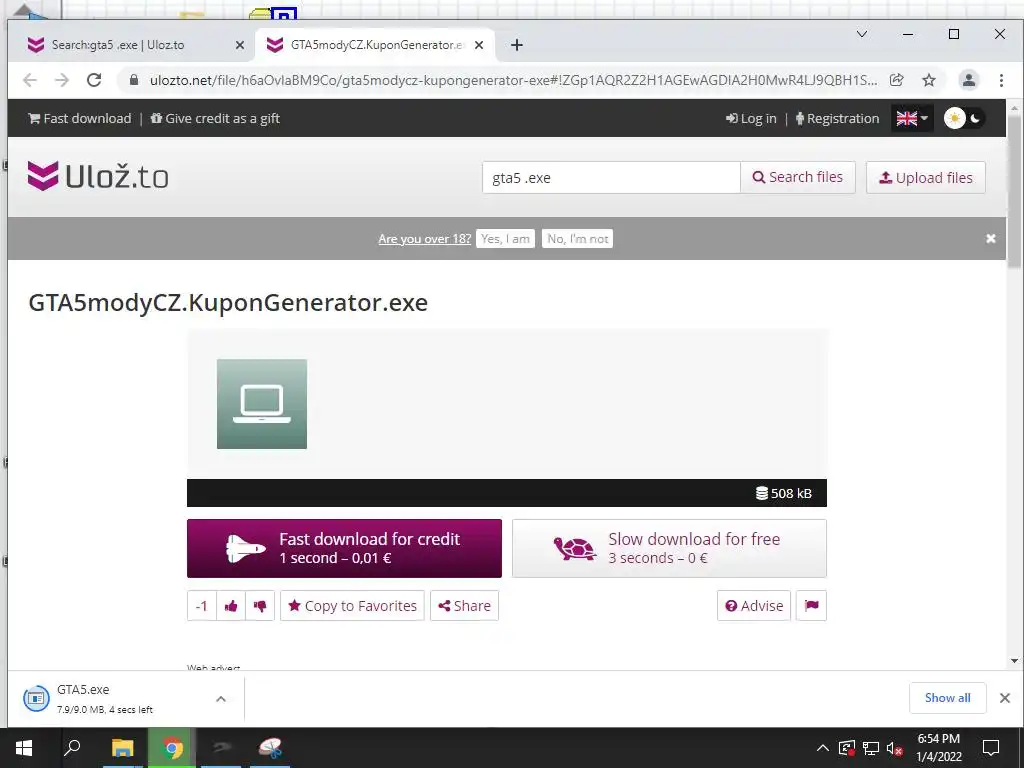The height and width of the screenshot is (768, 1024).
Task: Click the Chrome taskbar icon
Action: tap(172, 748)
